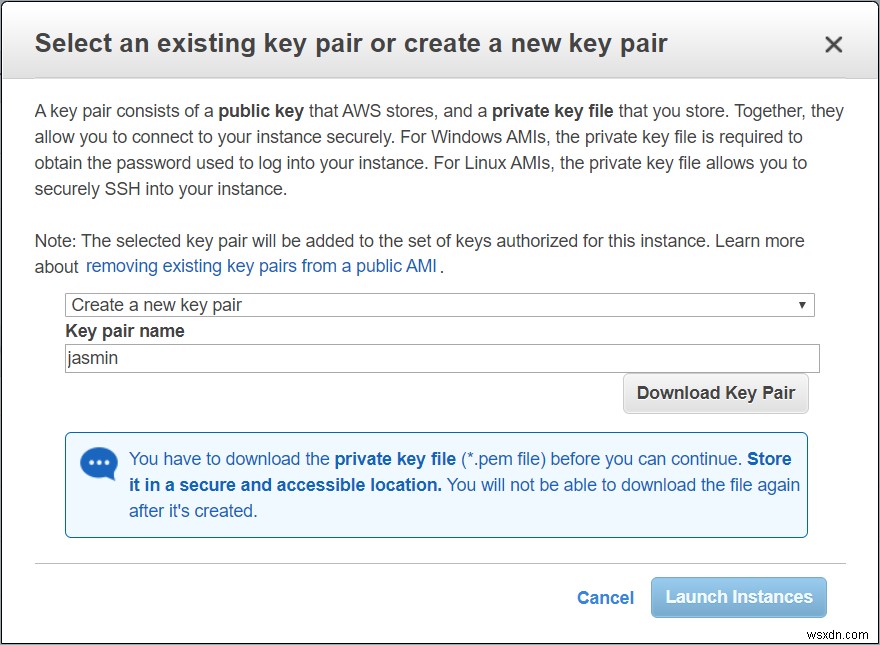880x645 pixels.
Task: Close the key pair dialog using the X
Action: click(833, 44)
